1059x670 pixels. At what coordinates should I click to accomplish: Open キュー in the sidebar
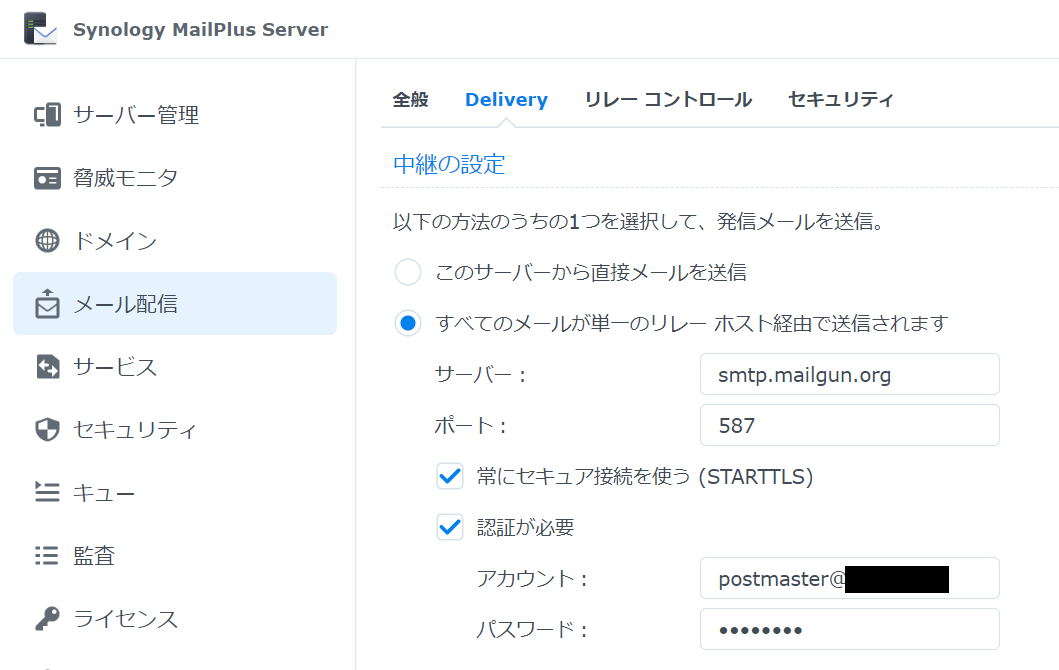[175, 492]
